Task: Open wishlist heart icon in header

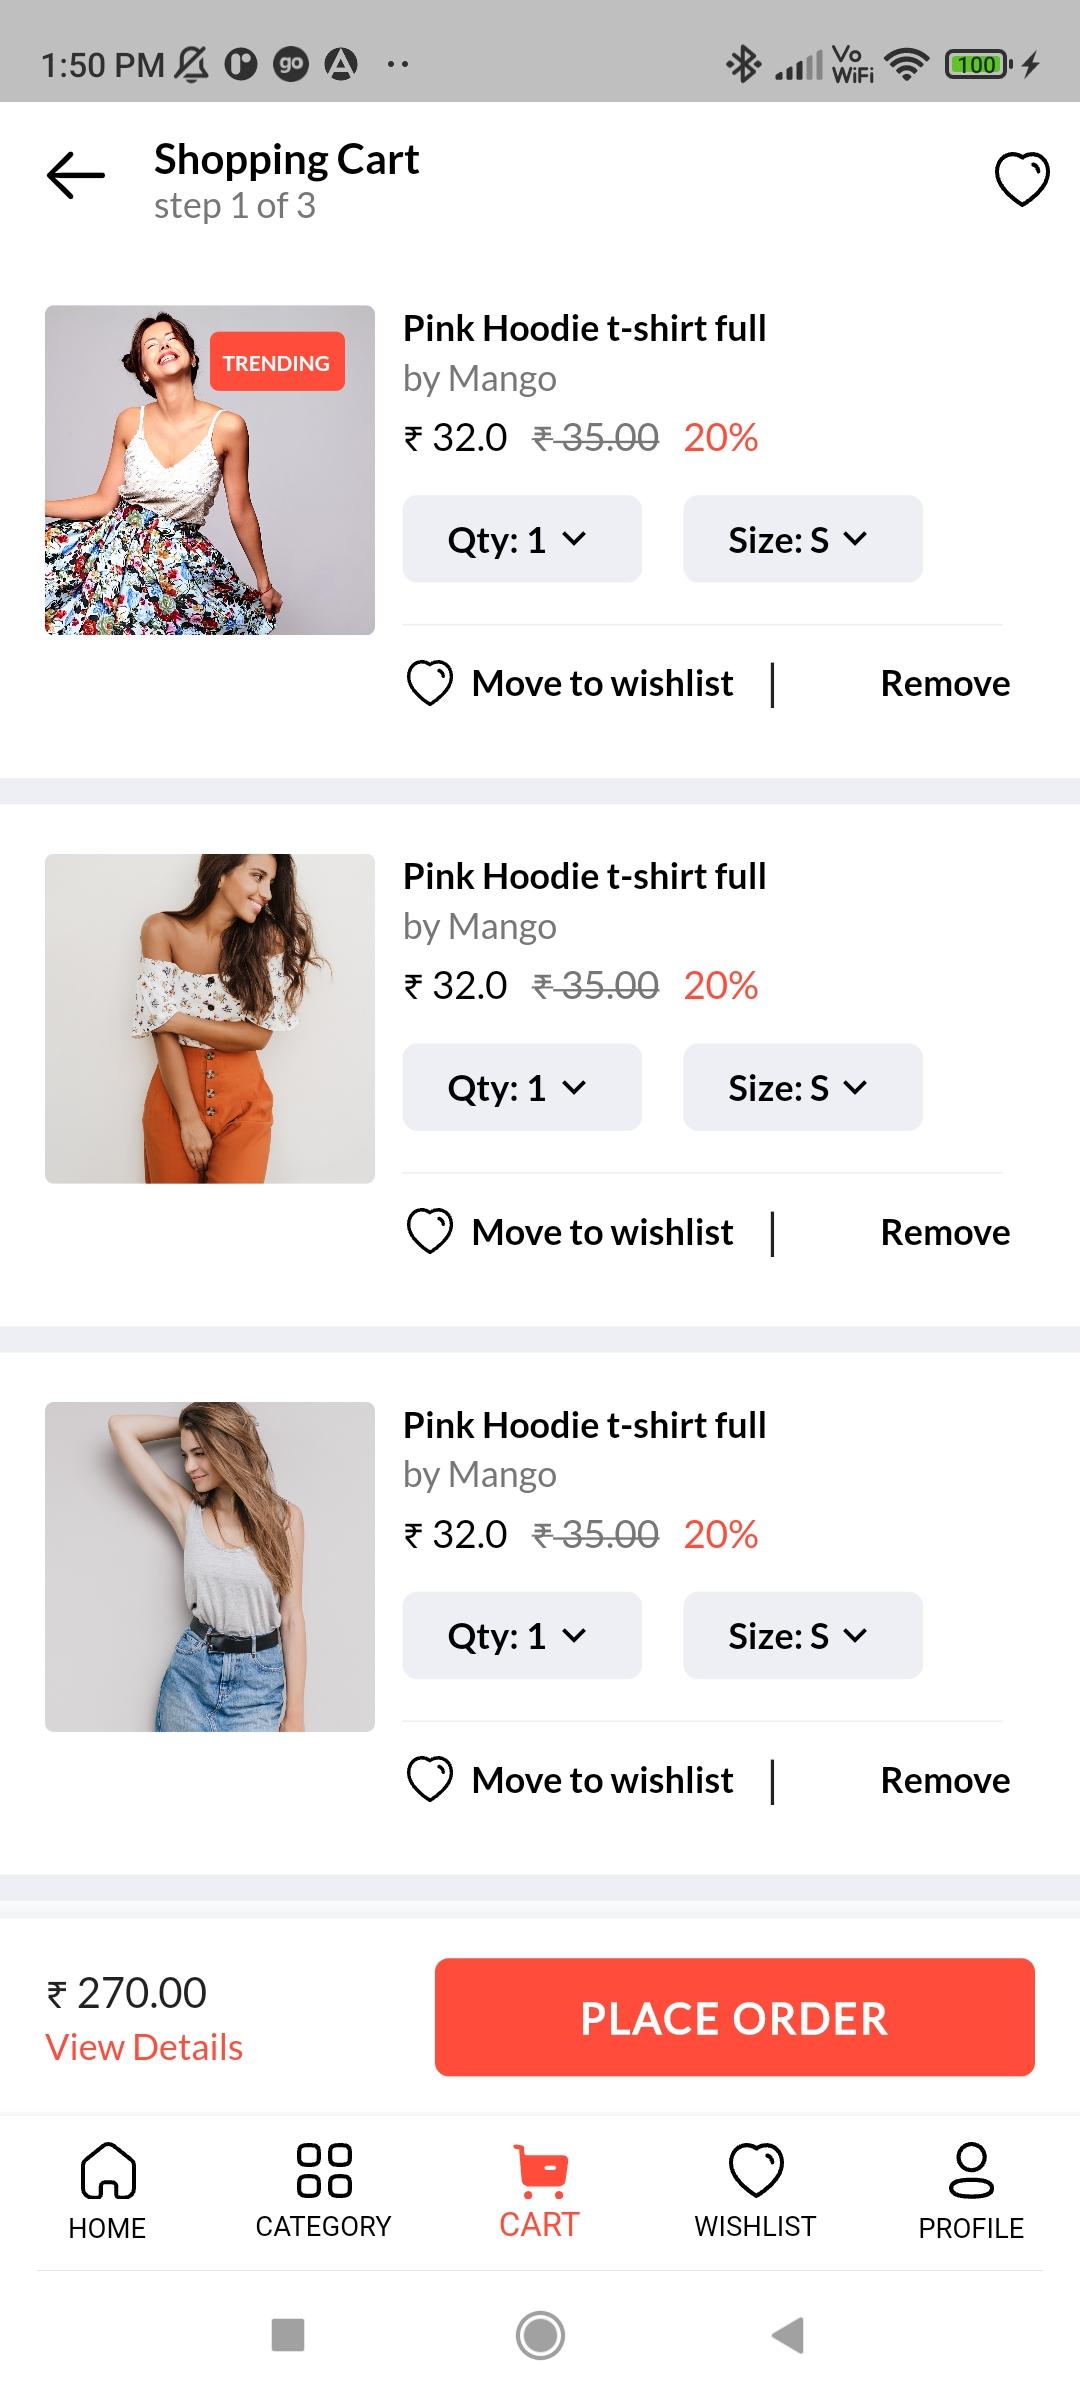Action: point(1022,179)
